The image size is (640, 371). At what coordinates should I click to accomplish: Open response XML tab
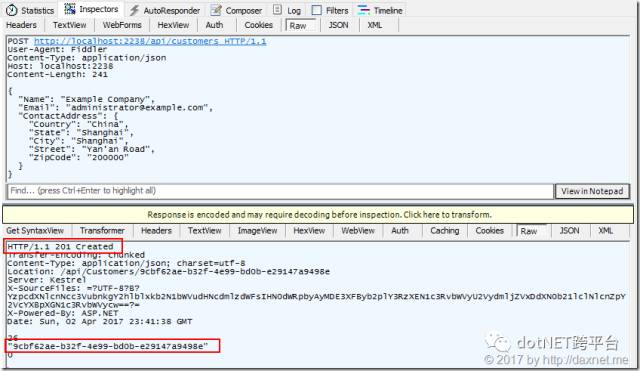click(x=605, y=231)
